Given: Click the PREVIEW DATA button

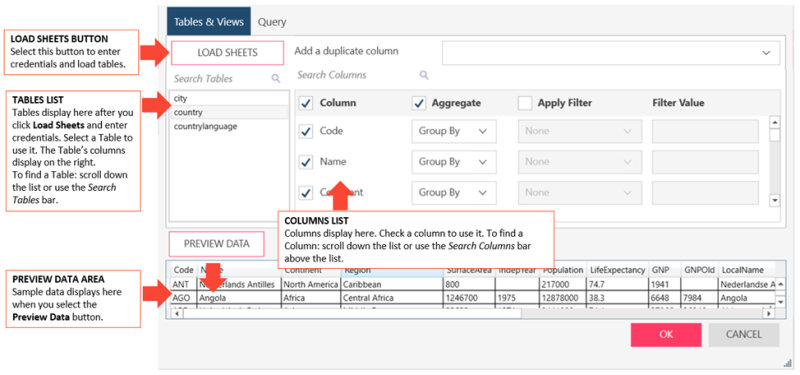Looking at the screenshot, I should point(217,244).
